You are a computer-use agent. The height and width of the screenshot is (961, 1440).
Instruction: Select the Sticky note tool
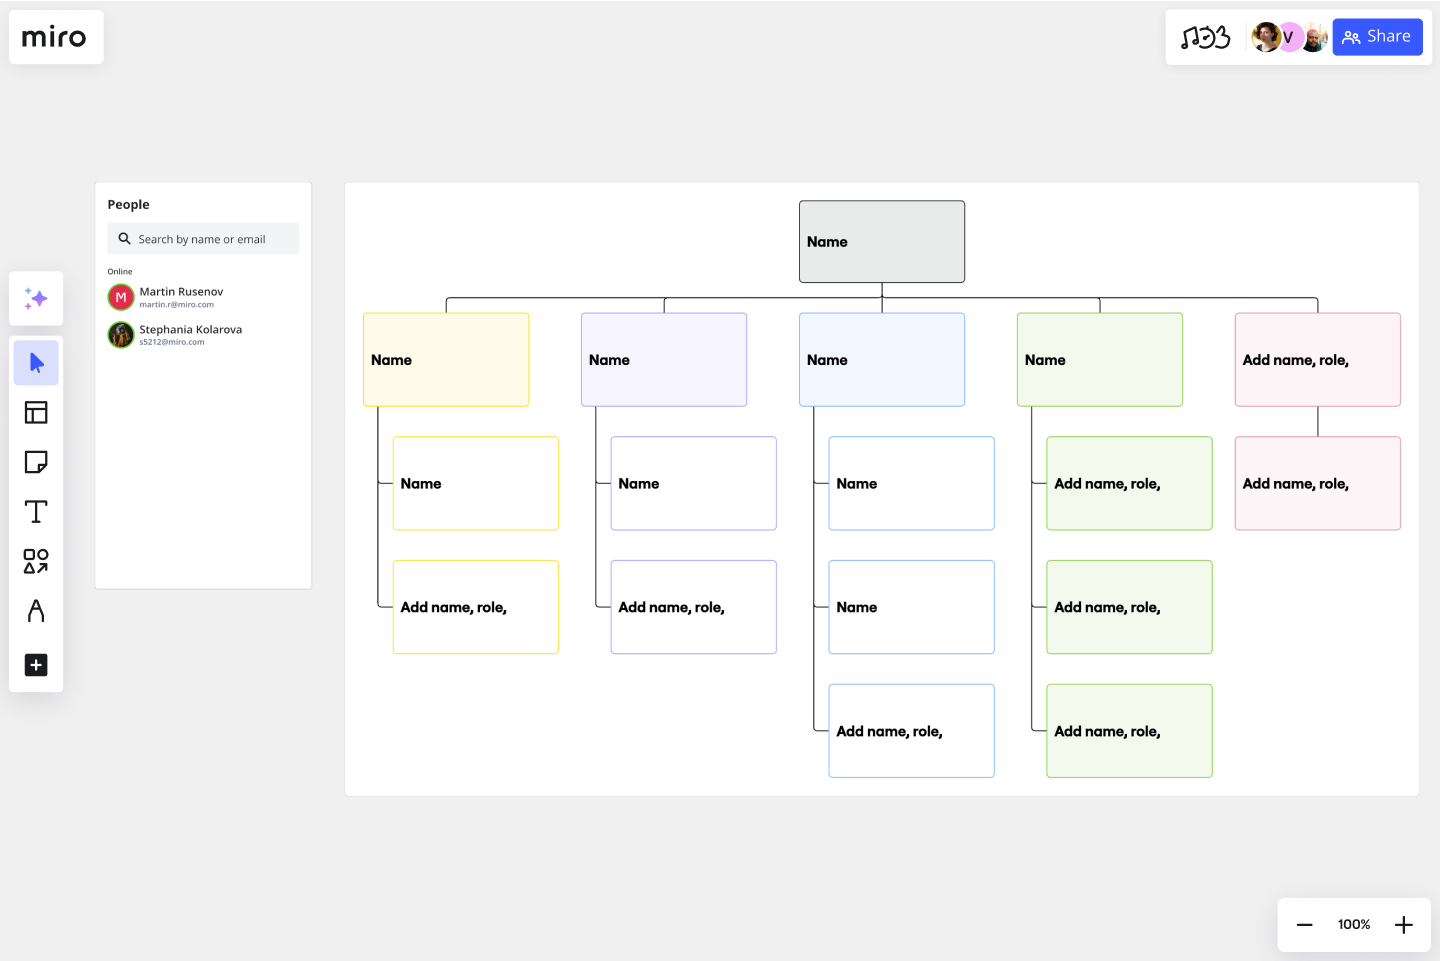[36, 462]
